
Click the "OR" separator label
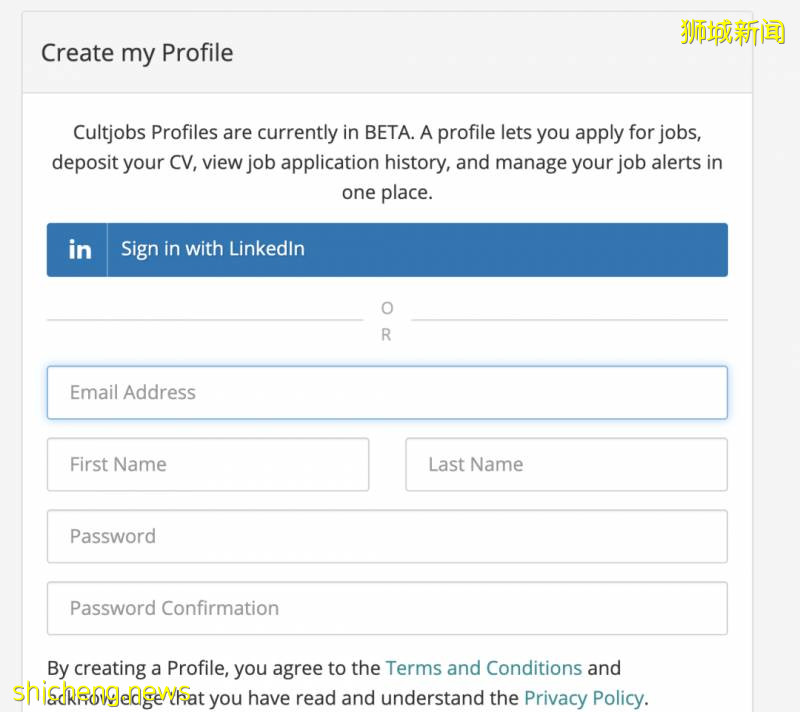click(387, 321)
